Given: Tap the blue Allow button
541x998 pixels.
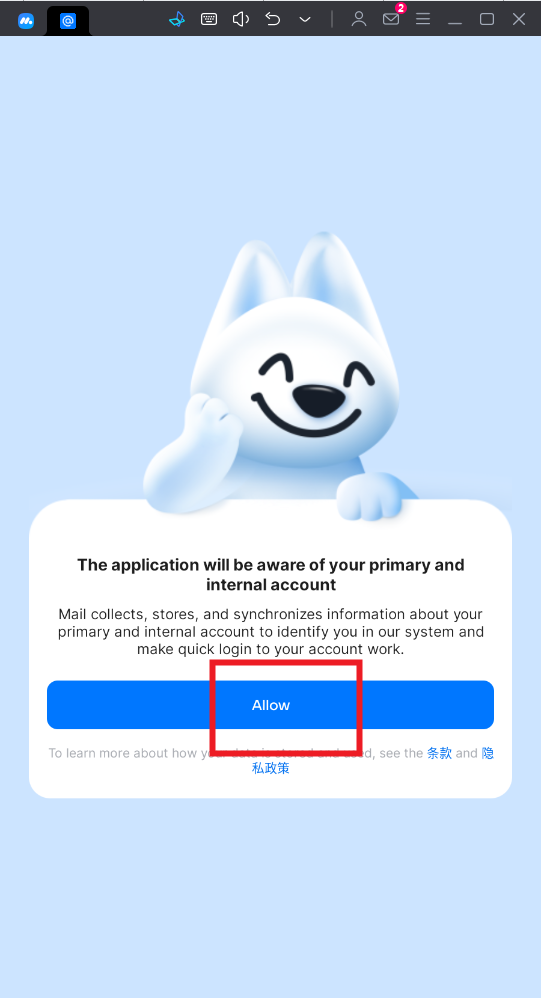Looking at the screenshot, I should tap(270, 705).
